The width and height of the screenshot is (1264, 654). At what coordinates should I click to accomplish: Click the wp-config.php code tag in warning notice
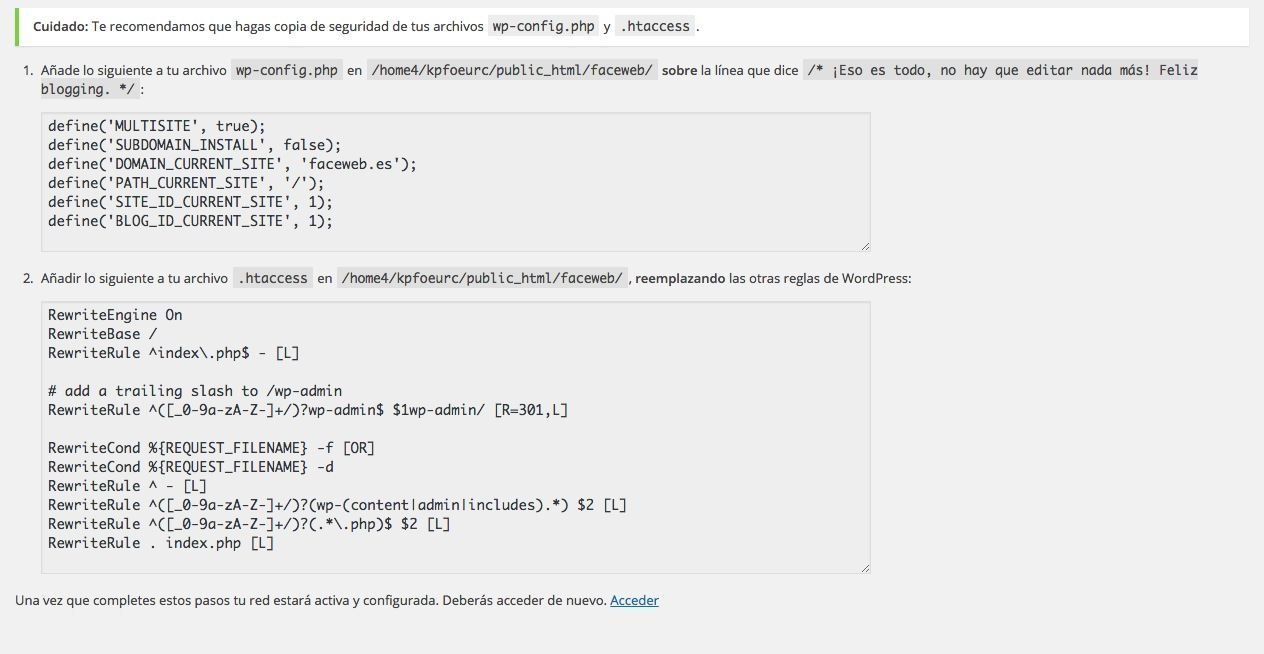pyautogui.click(x=543, y=26)
